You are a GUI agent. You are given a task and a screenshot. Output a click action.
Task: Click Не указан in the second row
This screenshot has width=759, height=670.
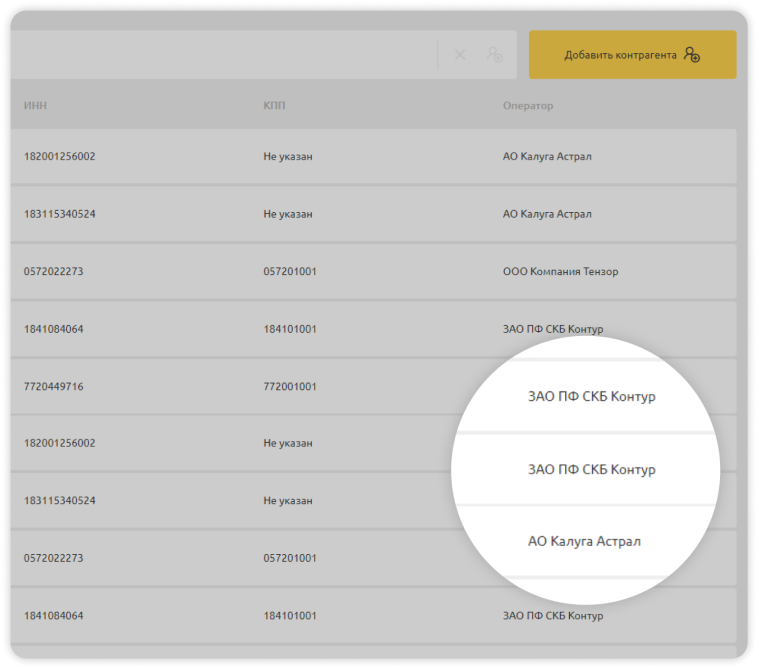pos(288,214)
